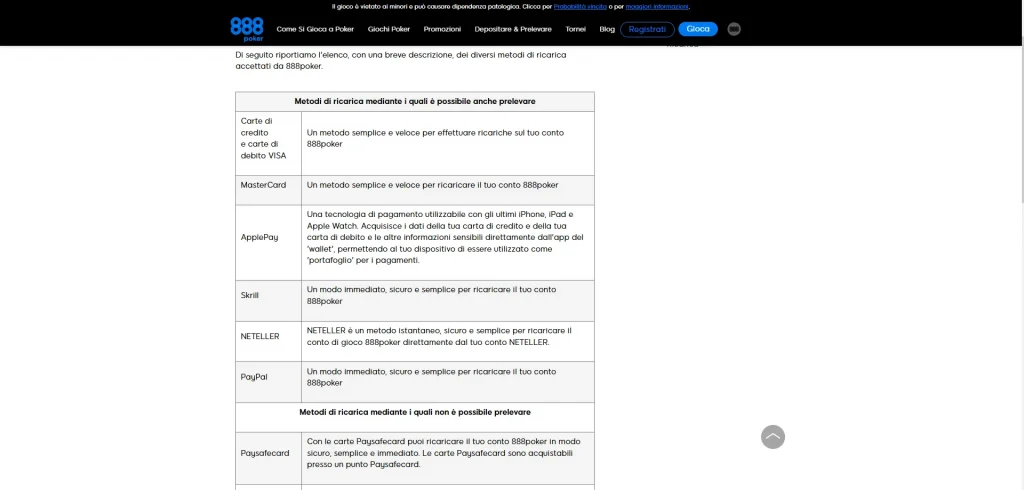Click the Paysafecard row label
The height and width of the screenshot is (490, 1024).
pos(265,453)
